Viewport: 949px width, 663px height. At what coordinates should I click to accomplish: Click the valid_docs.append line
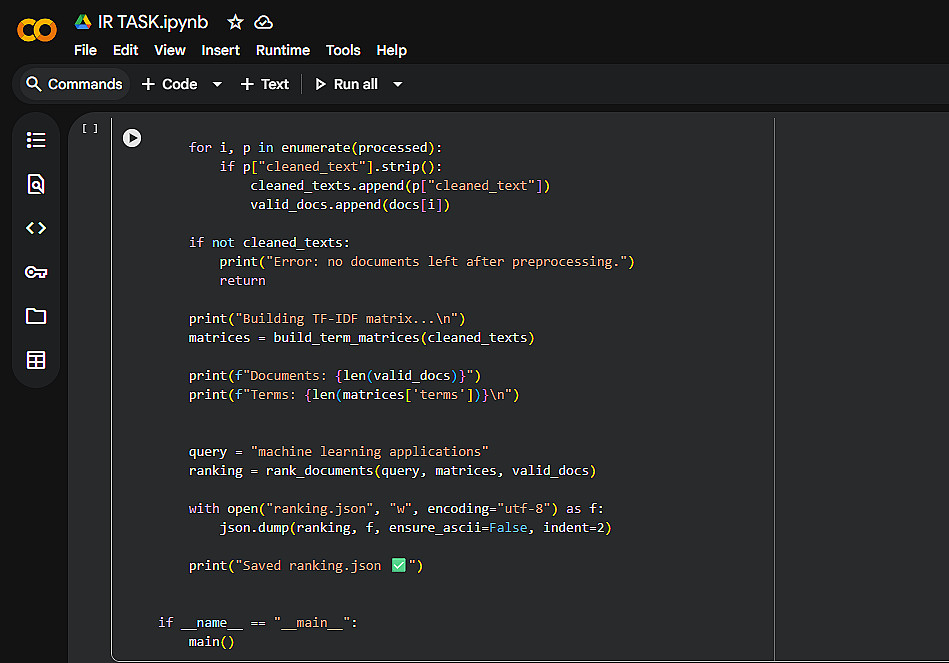point(350,205)
